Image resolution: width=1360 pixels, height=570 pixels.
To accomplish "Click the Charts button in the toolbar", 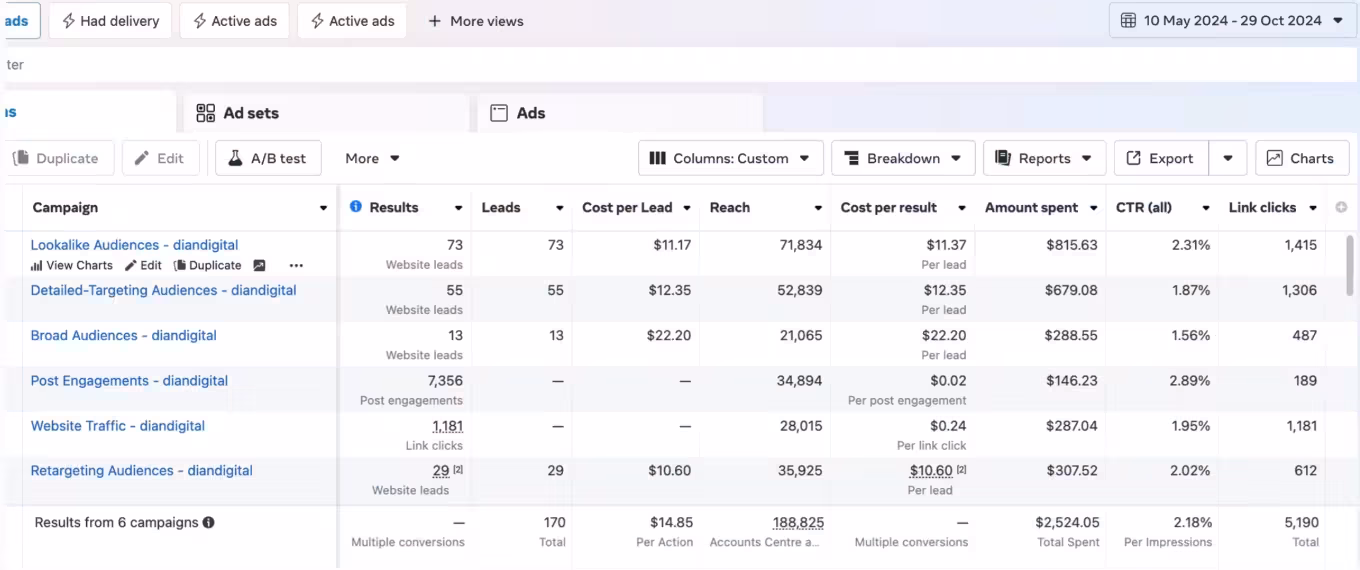I will coord(1302,158).
